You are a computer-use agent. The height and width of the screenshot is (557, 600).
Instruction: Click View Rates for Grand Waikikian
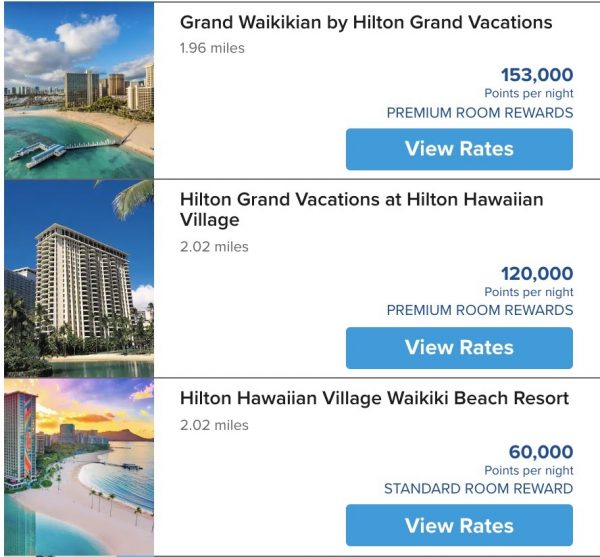[459, 149]
